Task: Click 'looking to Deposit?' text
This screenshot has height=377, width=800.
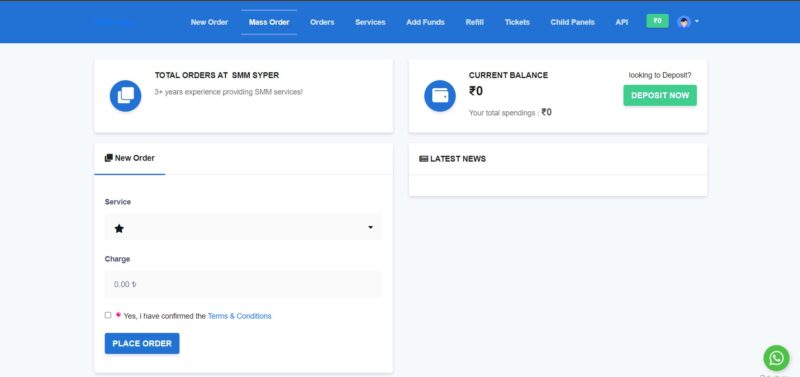Action: (x=660, y=75)
